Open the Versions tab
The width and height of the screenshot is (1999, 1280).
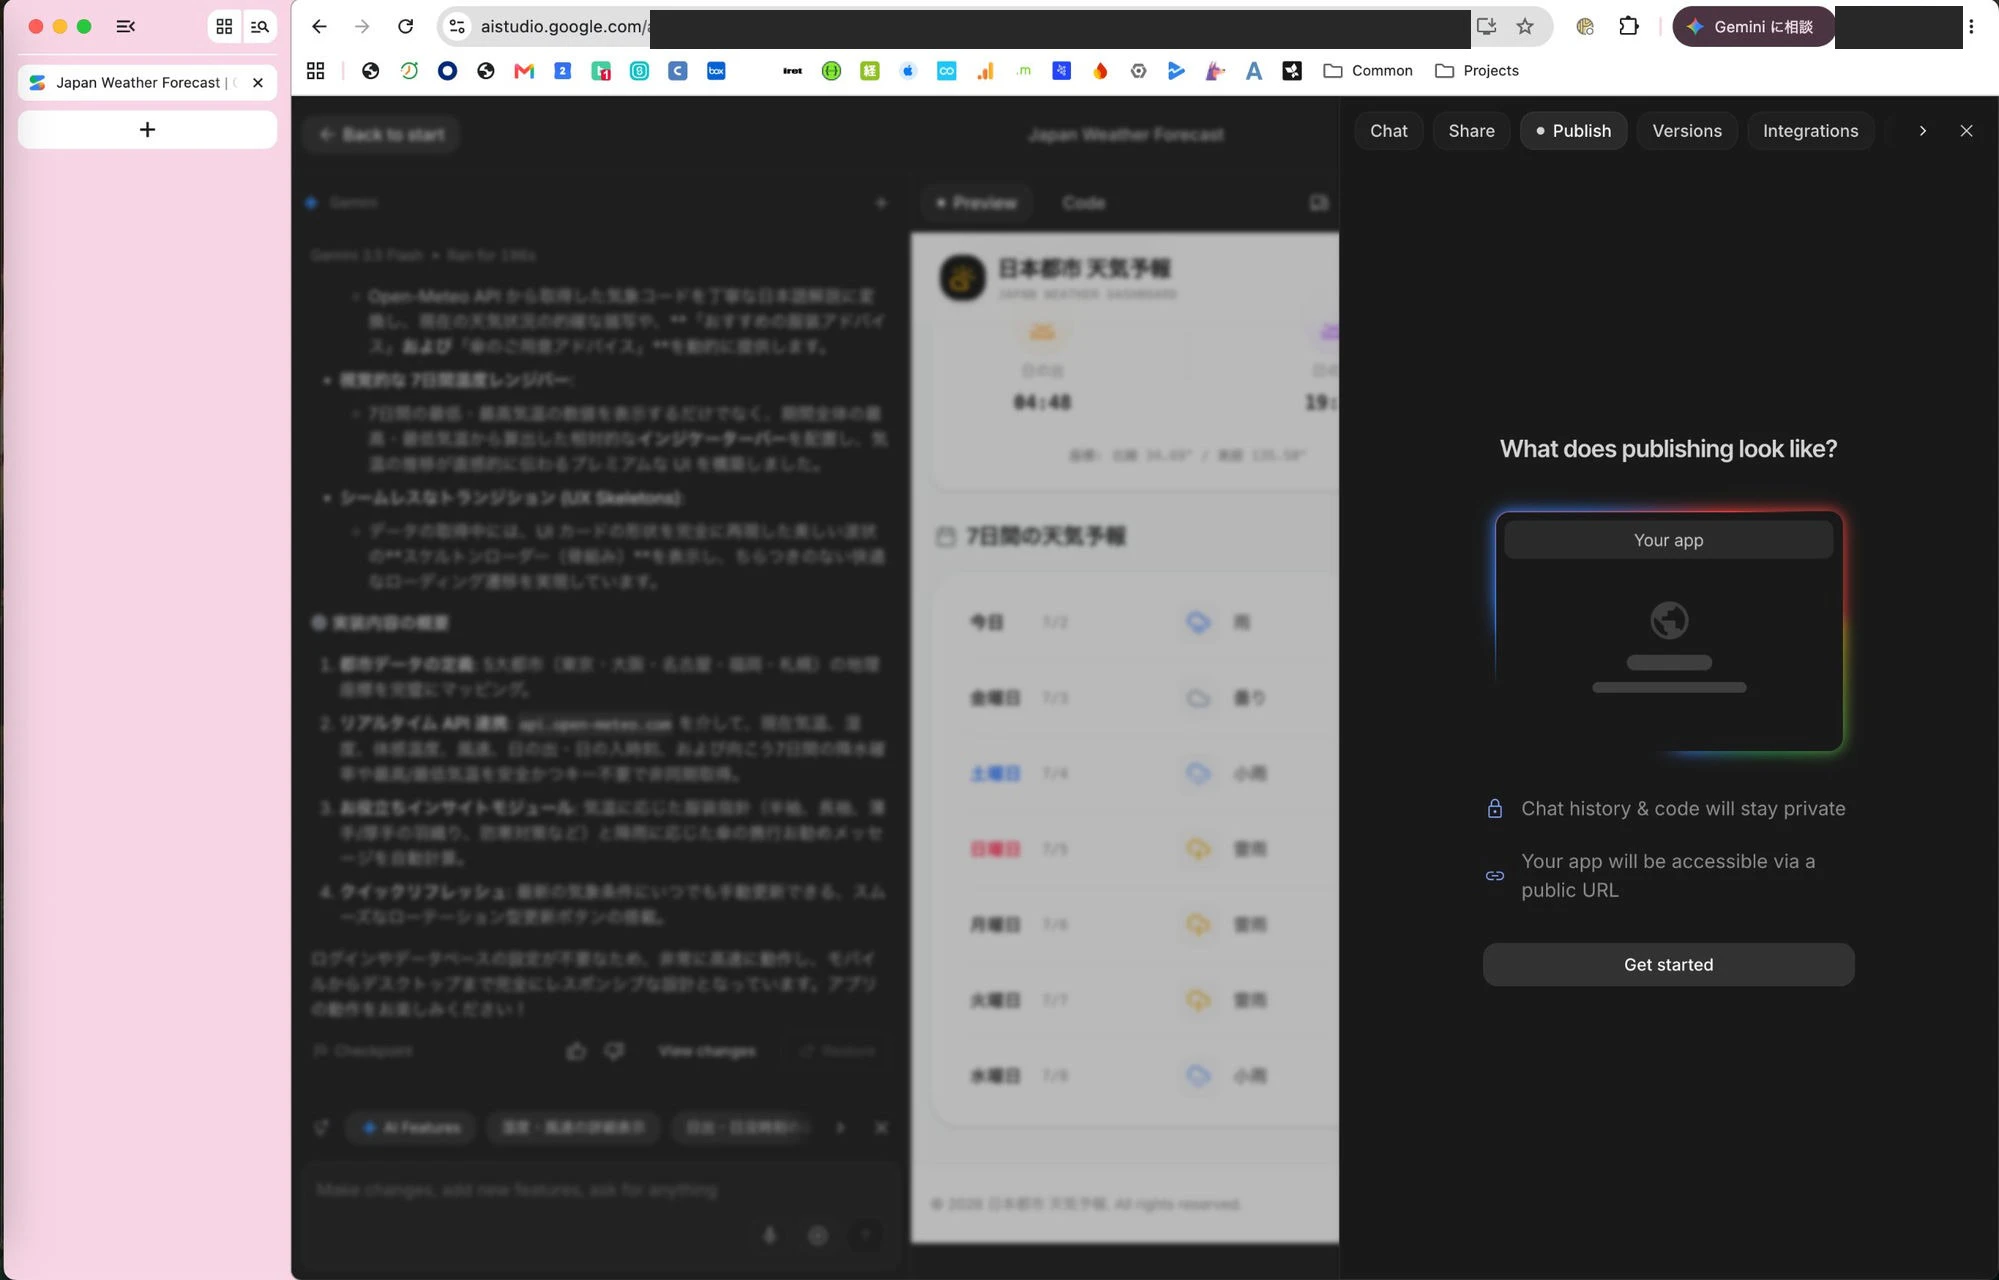(x=1687, y=131)
